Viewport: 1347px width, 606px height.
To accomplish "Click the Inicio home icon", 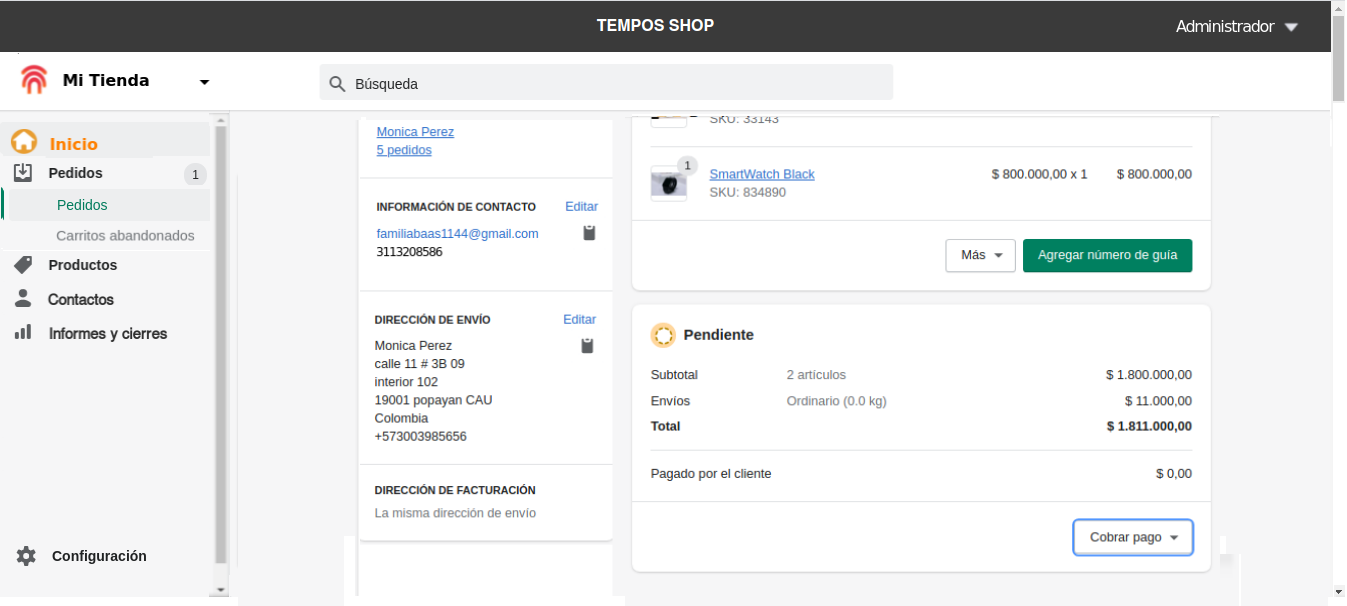I will (24, 143).
